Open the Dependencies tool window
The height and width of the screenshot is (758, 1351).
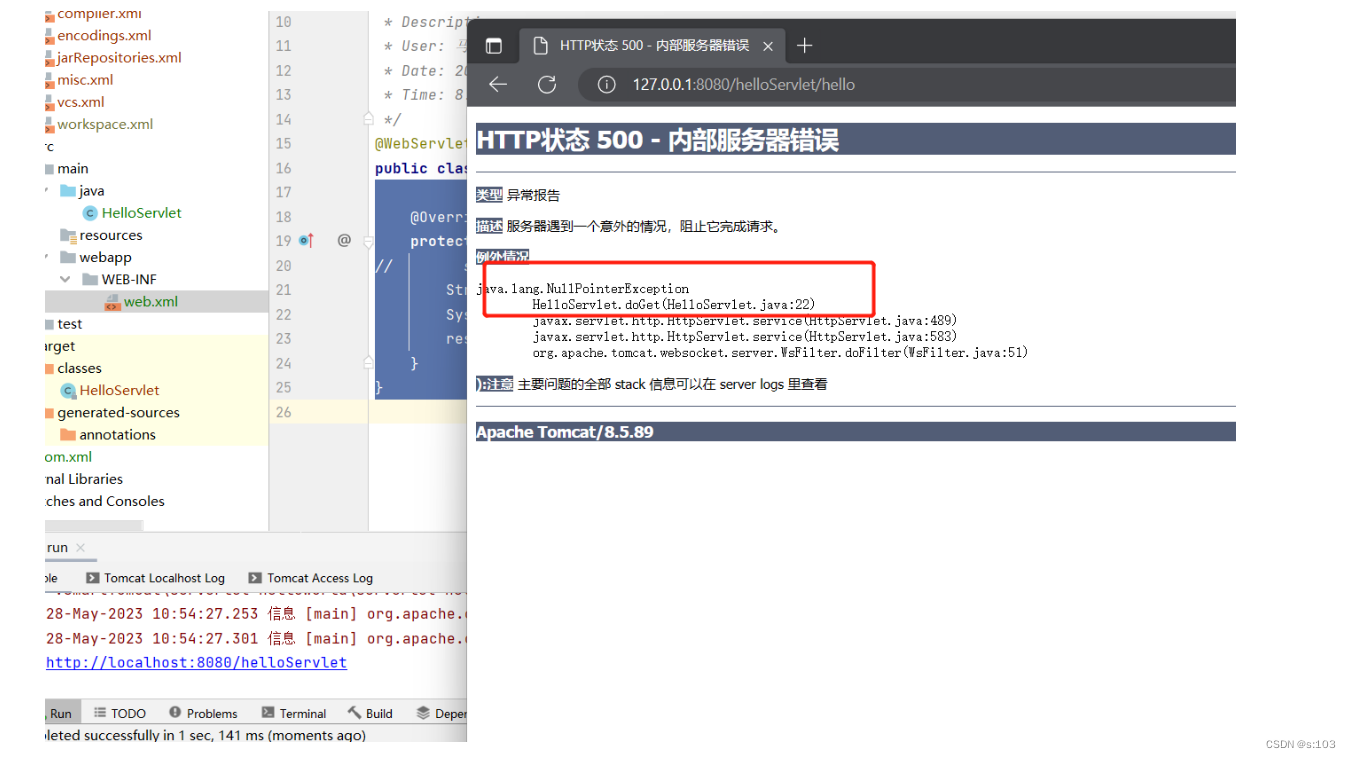pyautogui.click(x=441, y=713)
